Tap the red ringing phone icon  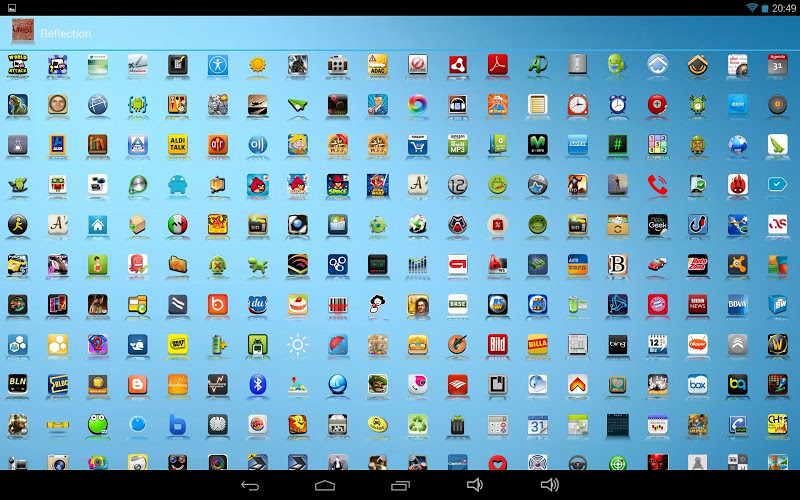657,185
